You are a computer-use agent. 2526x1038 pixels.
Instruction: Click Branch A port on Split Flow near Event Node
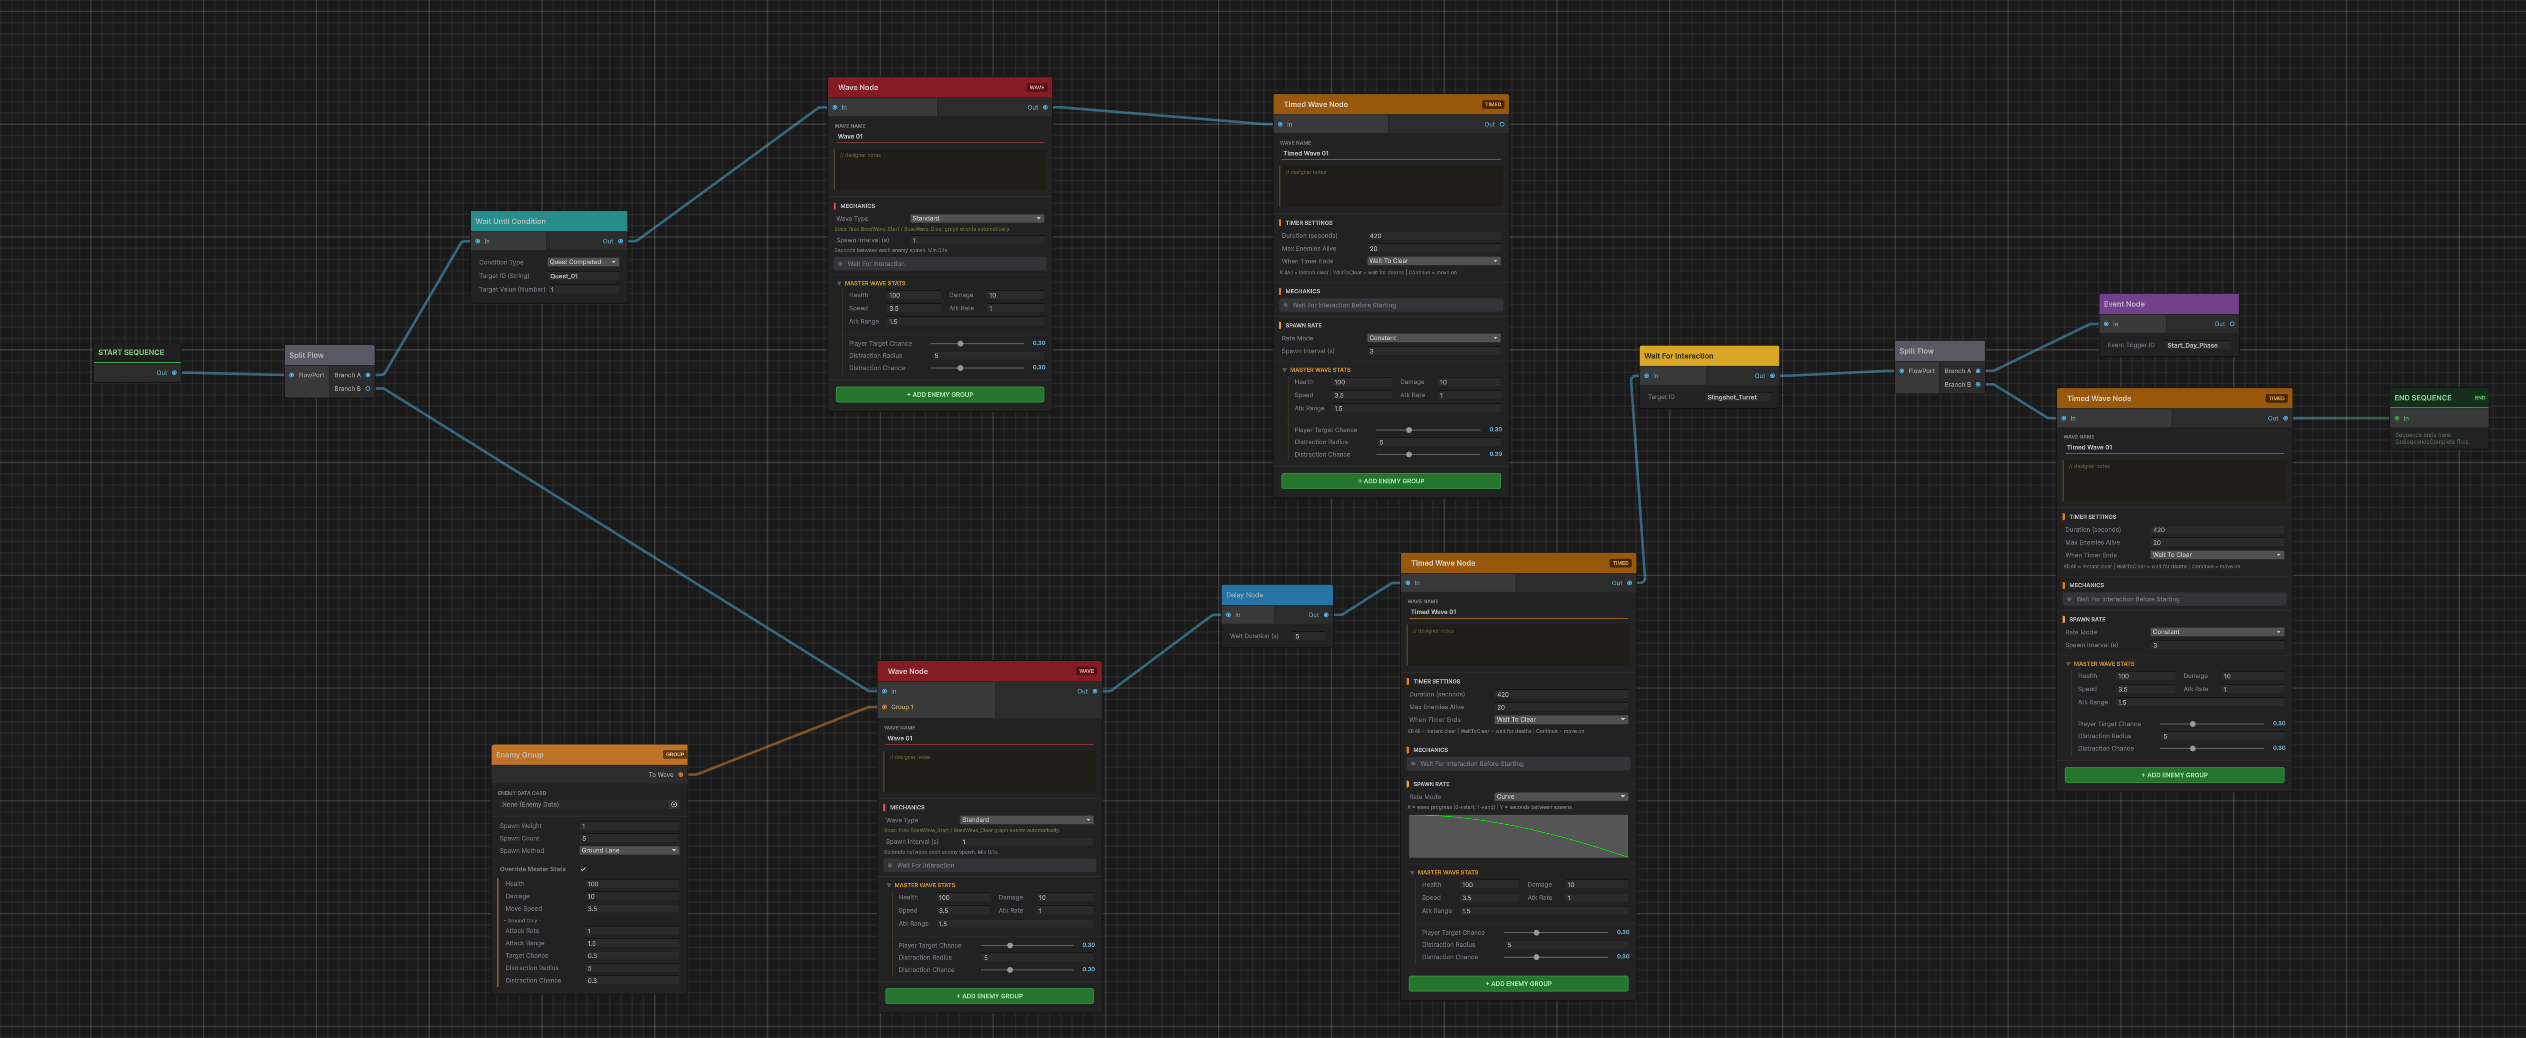point(1978,371)
